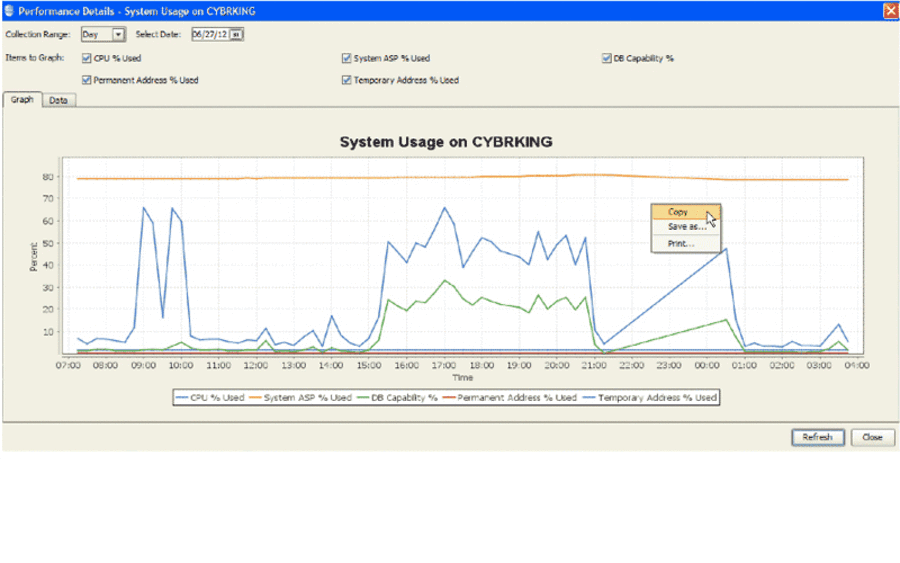
Task: Click the window title bar app icon
Action: [x=9, y=11]
